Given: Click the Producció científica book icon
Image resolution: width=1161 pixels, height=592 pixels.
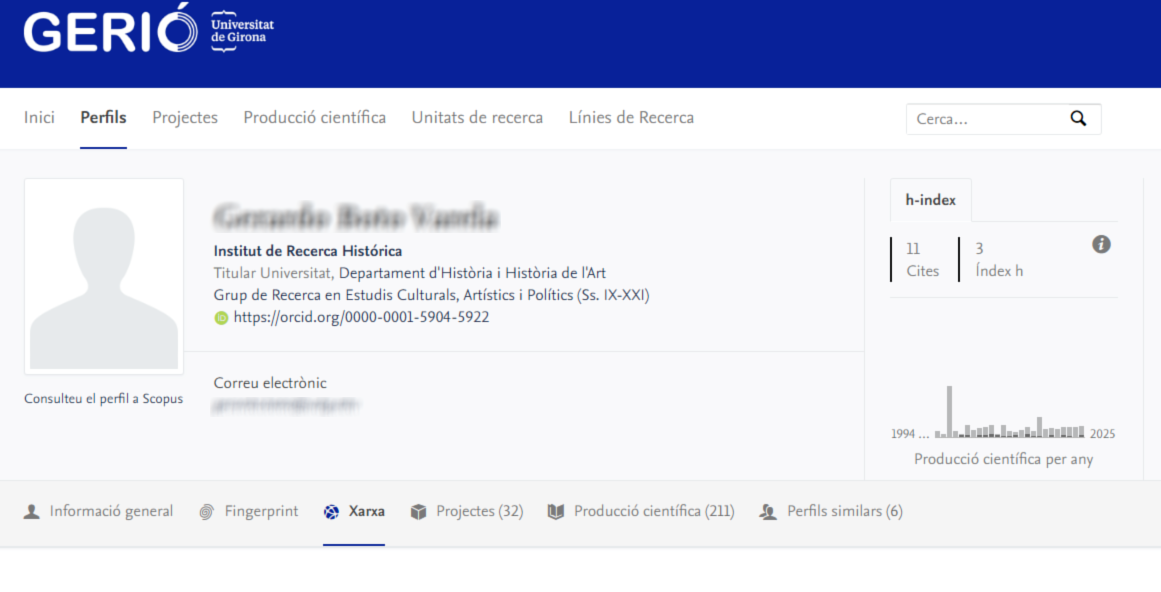Looking at the screenshot, I should (x=556, y=512).
